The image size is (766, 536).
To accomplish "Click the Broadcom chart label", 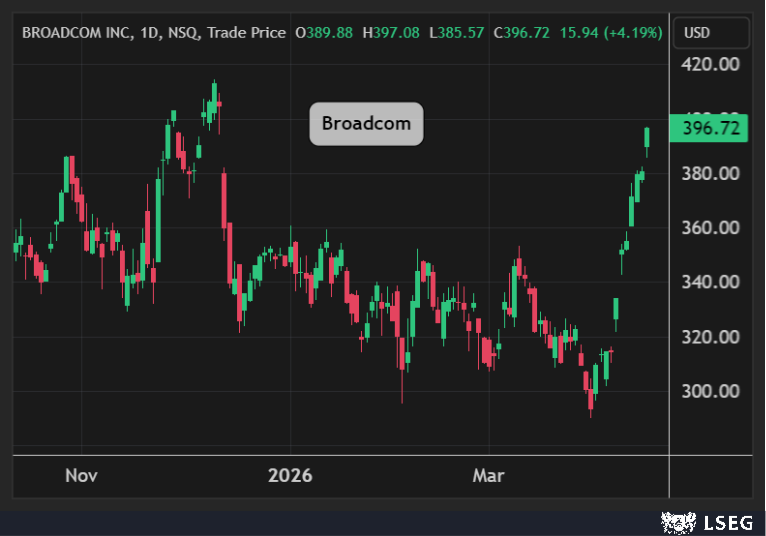I will click(x=366, y=124).
